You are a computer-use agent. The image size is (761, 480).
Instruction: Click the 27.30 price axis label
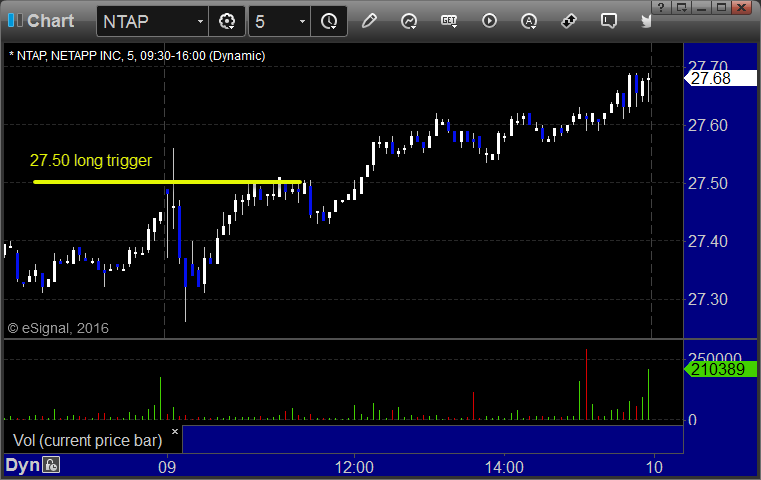pos(708,299)
